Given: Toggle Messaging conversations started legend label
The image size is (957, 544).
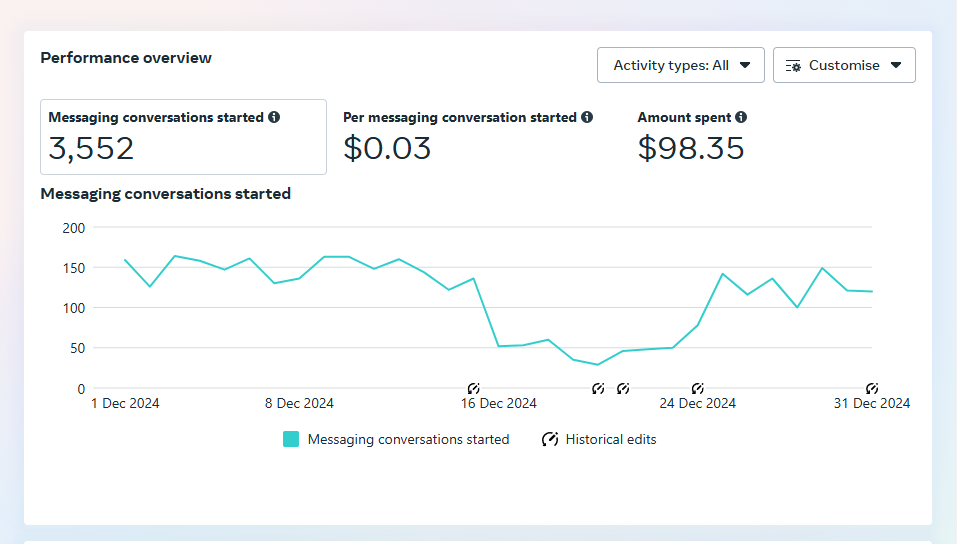Looking at the screenshot, I should point(408,439).
